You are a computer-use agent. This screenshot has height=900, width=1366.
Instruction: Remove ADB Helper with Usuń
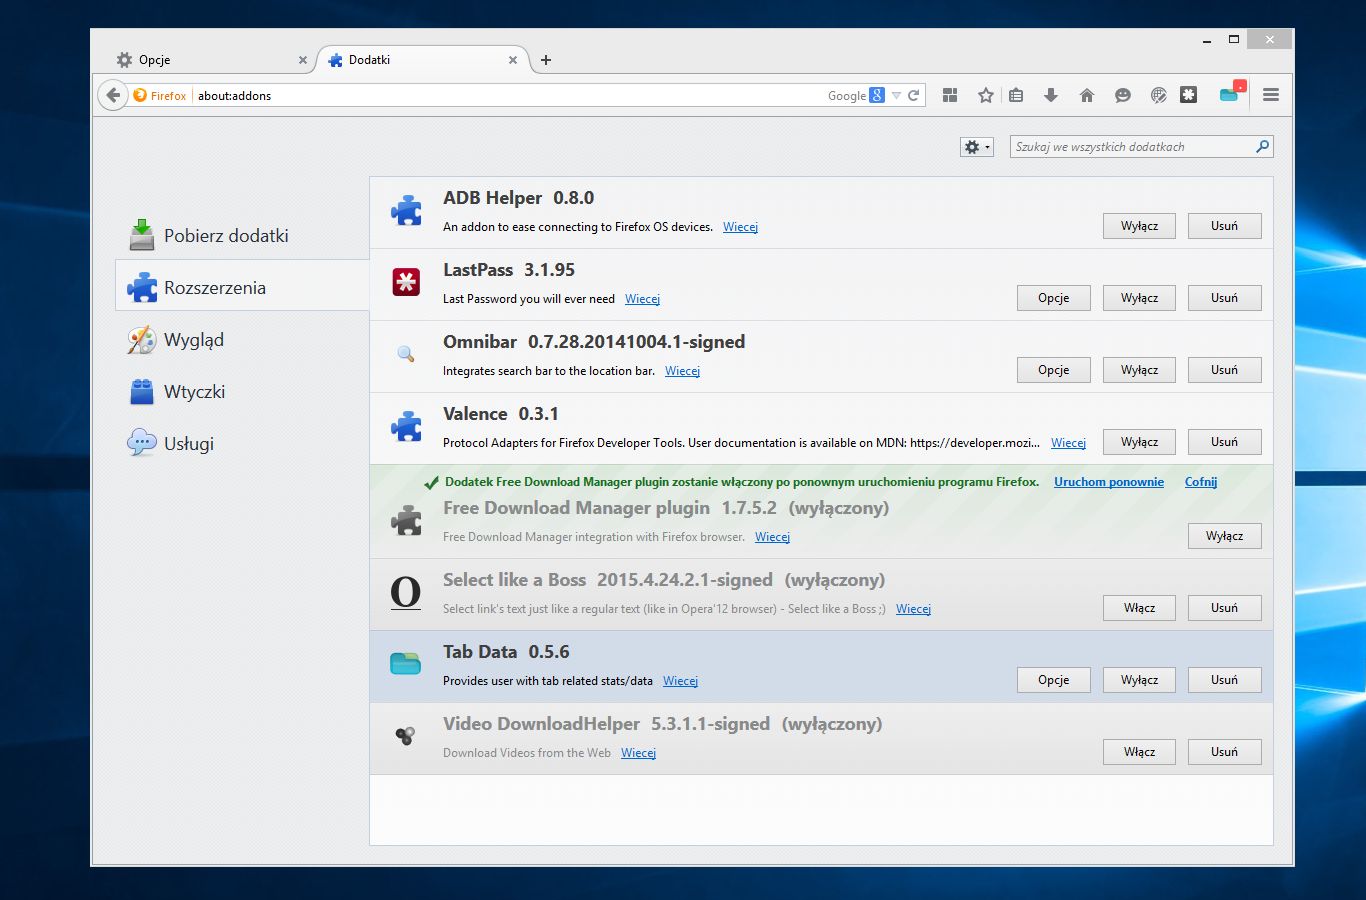coord(1224,226)
